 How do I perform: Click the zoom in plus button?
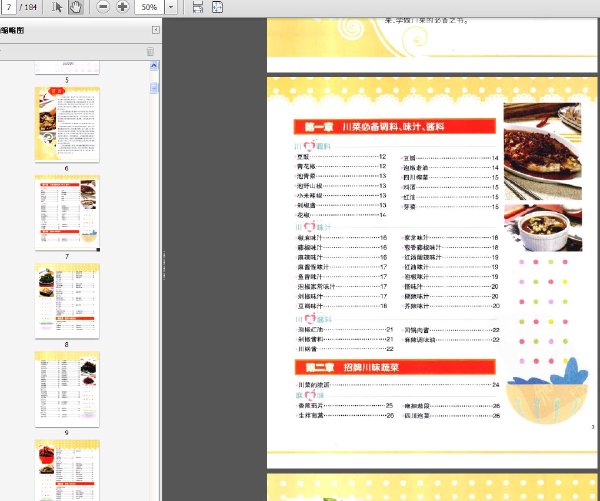pos(122,7)
